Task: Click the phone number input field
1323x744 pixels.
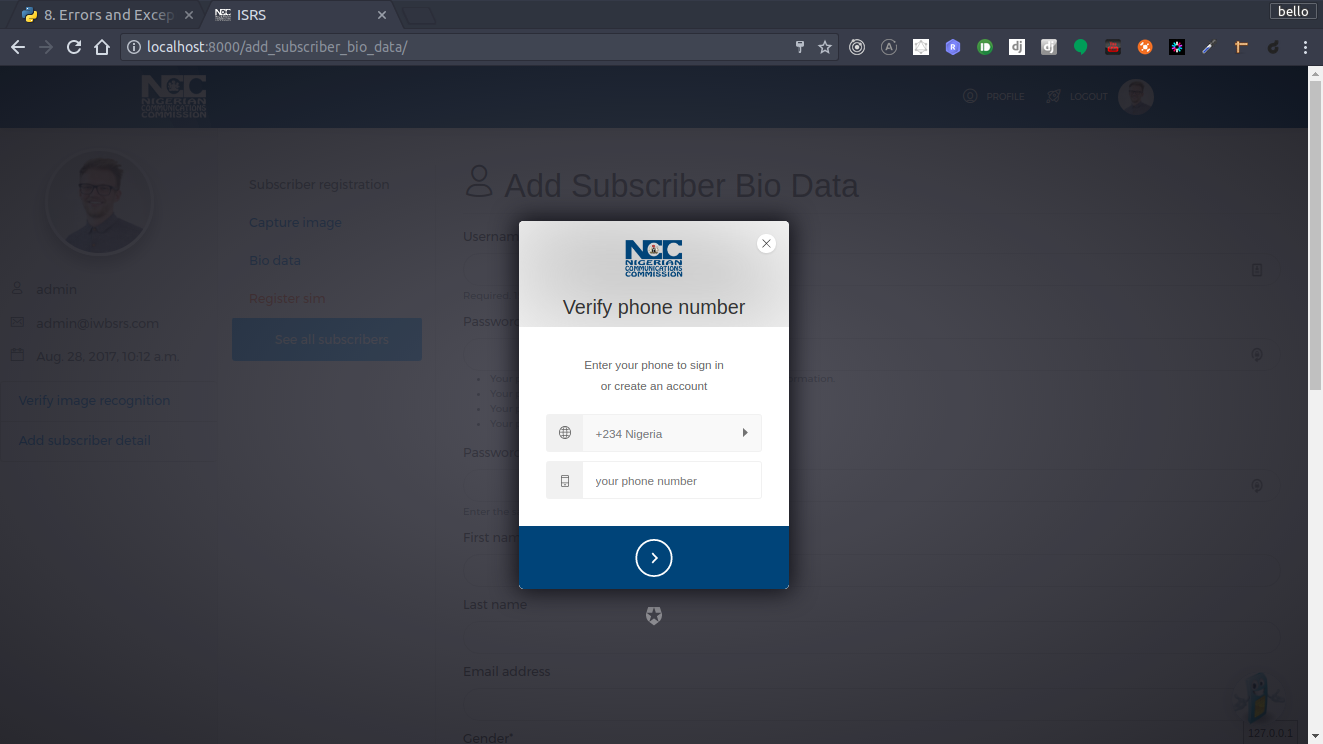Action: coord(672,480)
